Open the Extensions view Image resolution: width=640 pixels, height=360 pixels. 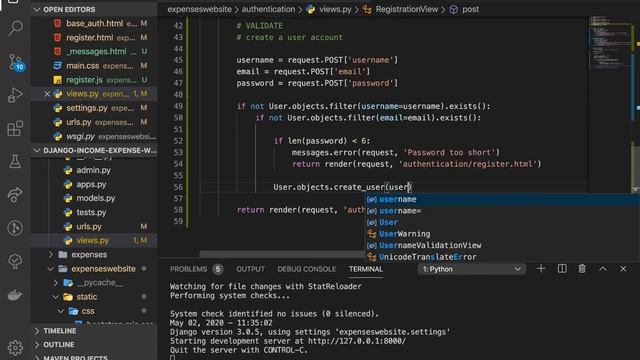click(15, 129)
